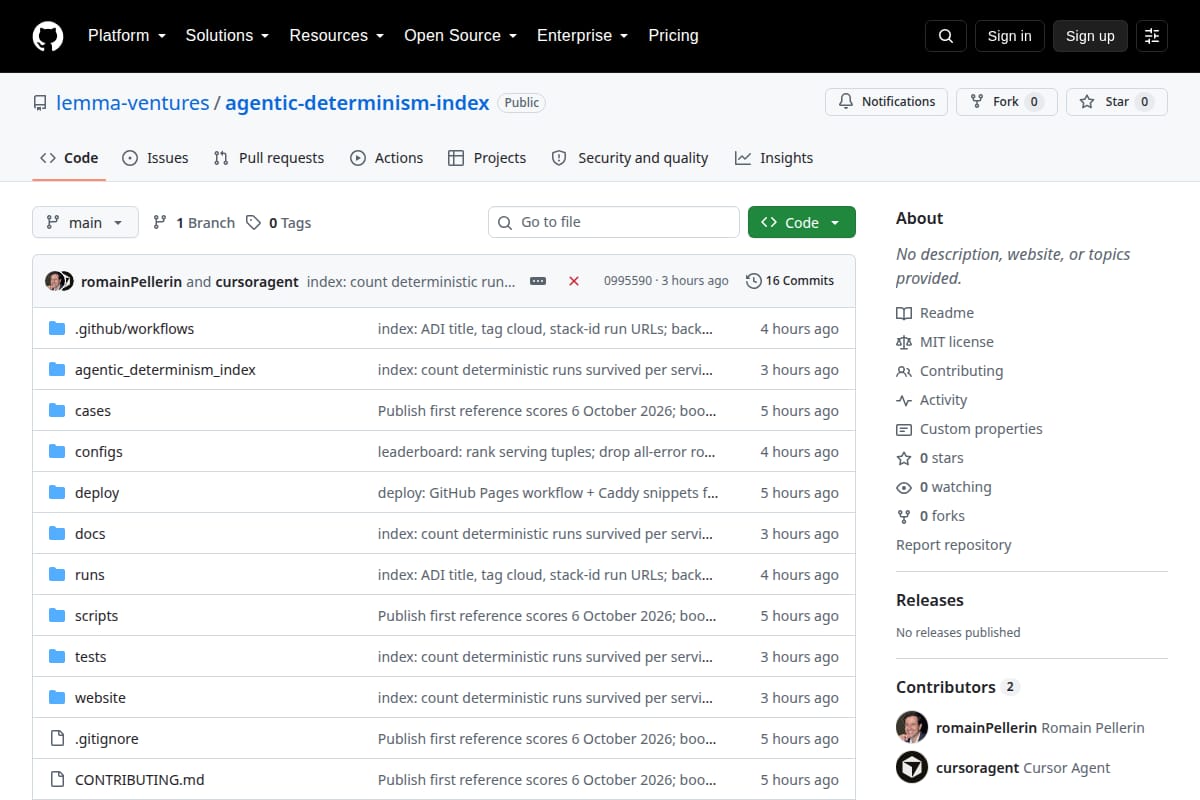Expand the Resources menu

[x=336, y=35]
